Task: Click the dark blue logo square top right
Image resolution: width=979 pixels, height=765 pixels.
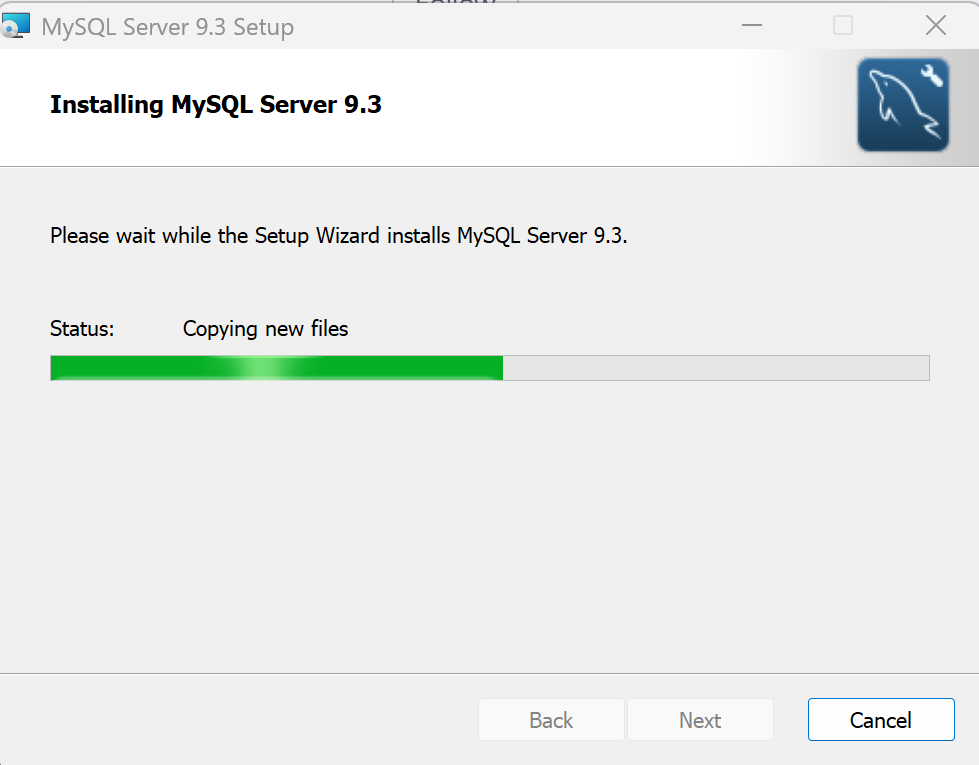Action: [x=902, y=104]
